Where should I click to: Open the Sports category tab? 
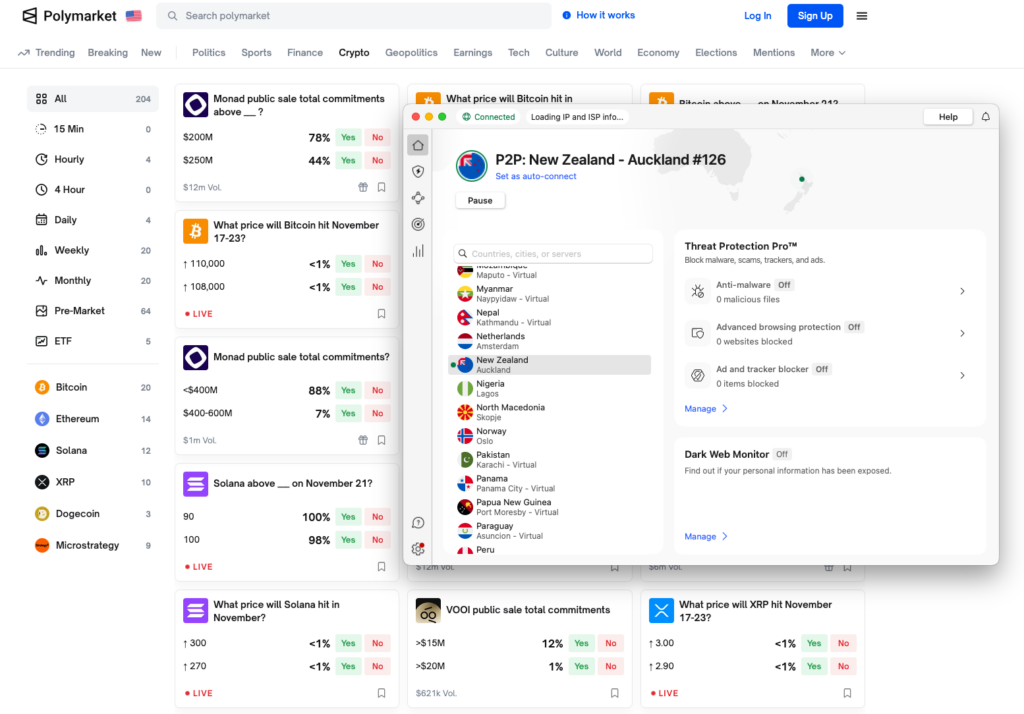[x=256, y=53]
